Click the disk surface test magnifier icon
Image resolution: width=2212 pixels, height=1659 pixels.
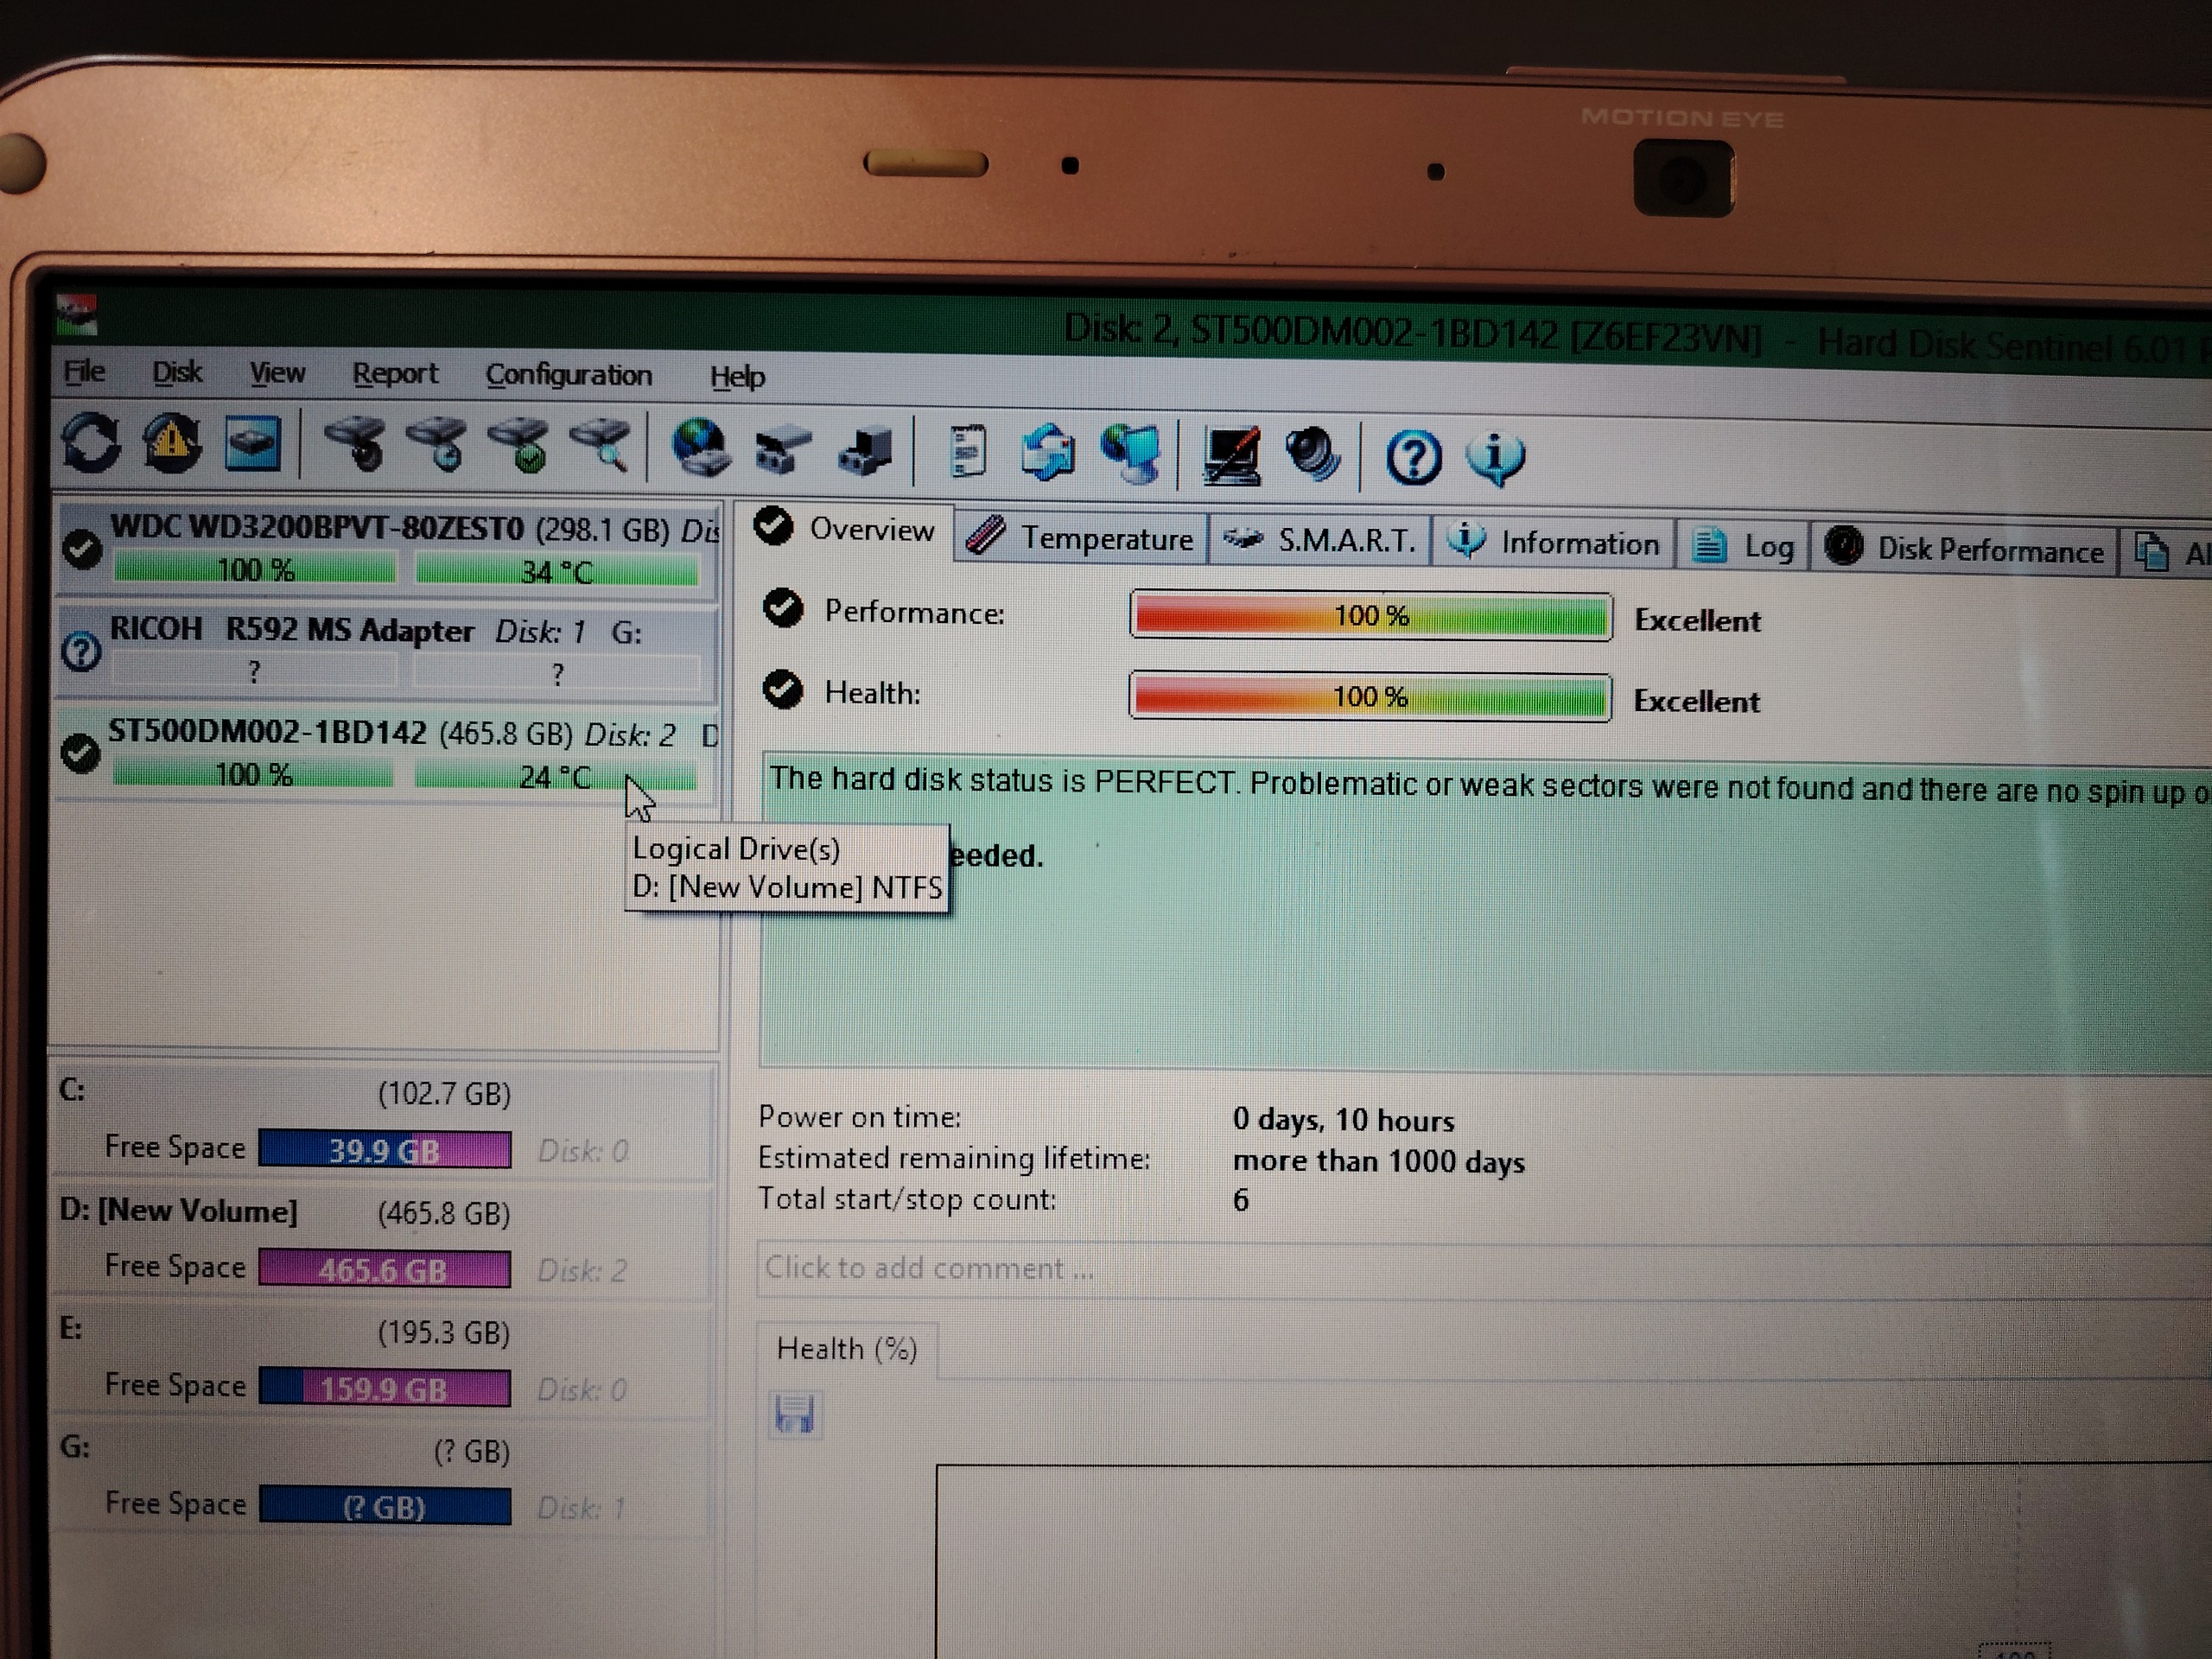600,447
